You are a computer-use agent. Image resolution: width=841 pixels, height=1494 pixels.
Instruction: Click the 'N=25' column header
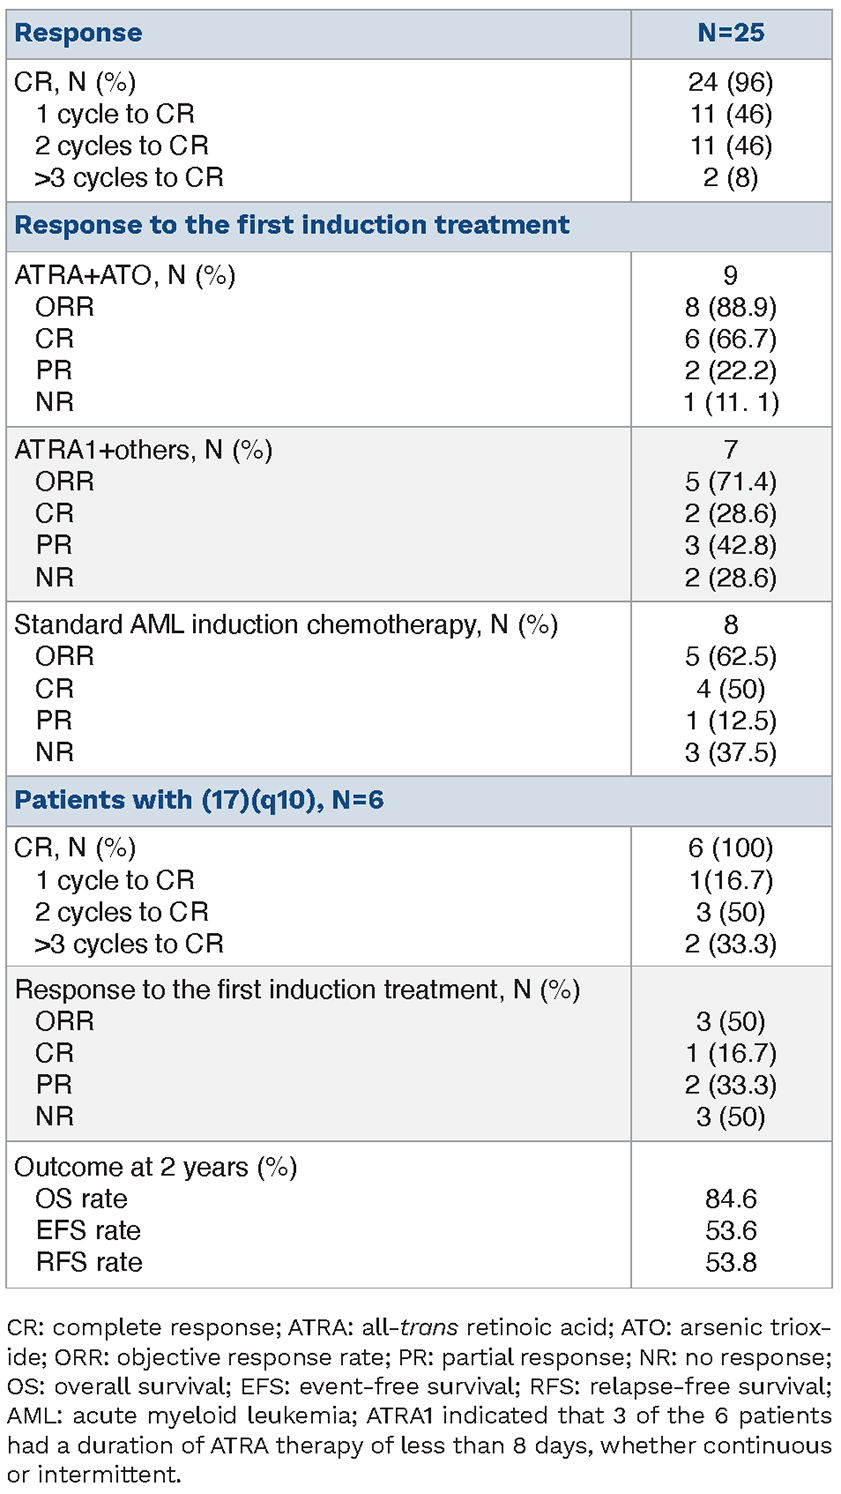click(x=731, y=33)
